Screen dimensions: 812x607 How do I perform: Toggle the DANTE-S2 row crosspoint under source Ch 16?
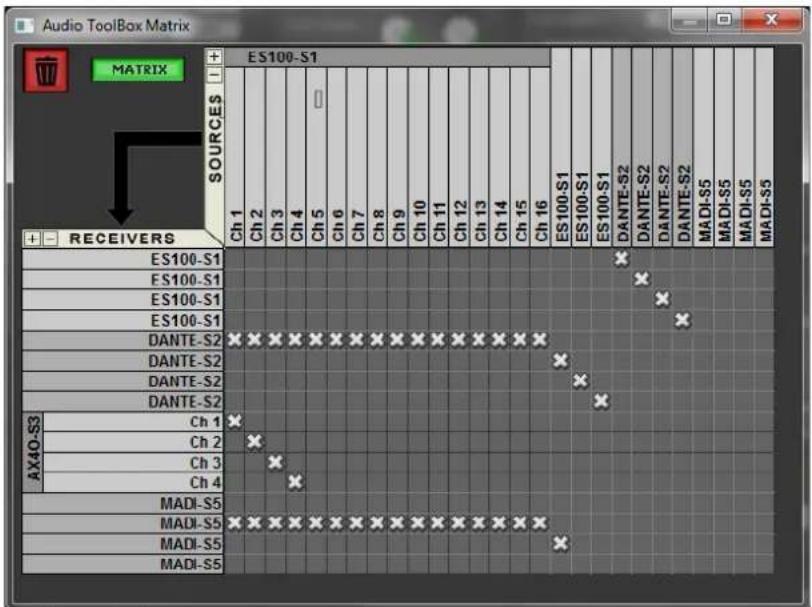coord(540,340)
